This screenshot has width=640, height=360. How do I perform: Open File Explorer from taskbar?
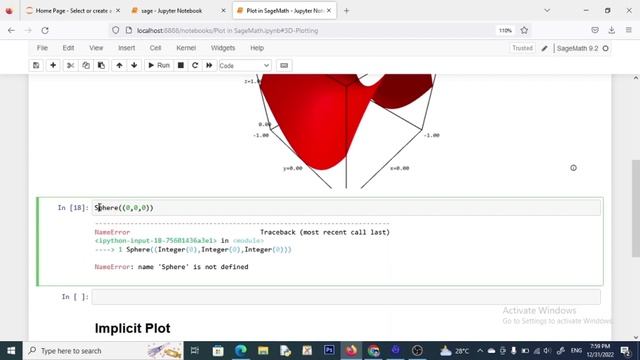pyautogui.click(x=263, y=351)
